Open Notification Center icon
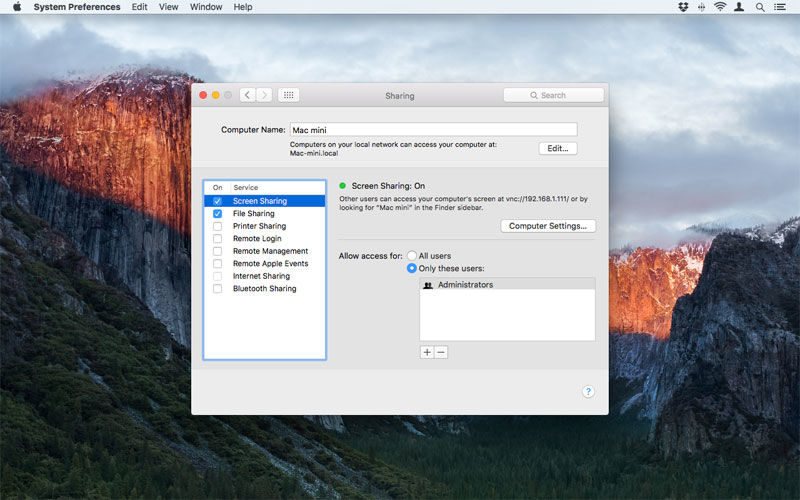The height and width of the screenshot is (500, 800). click(780, 7)
